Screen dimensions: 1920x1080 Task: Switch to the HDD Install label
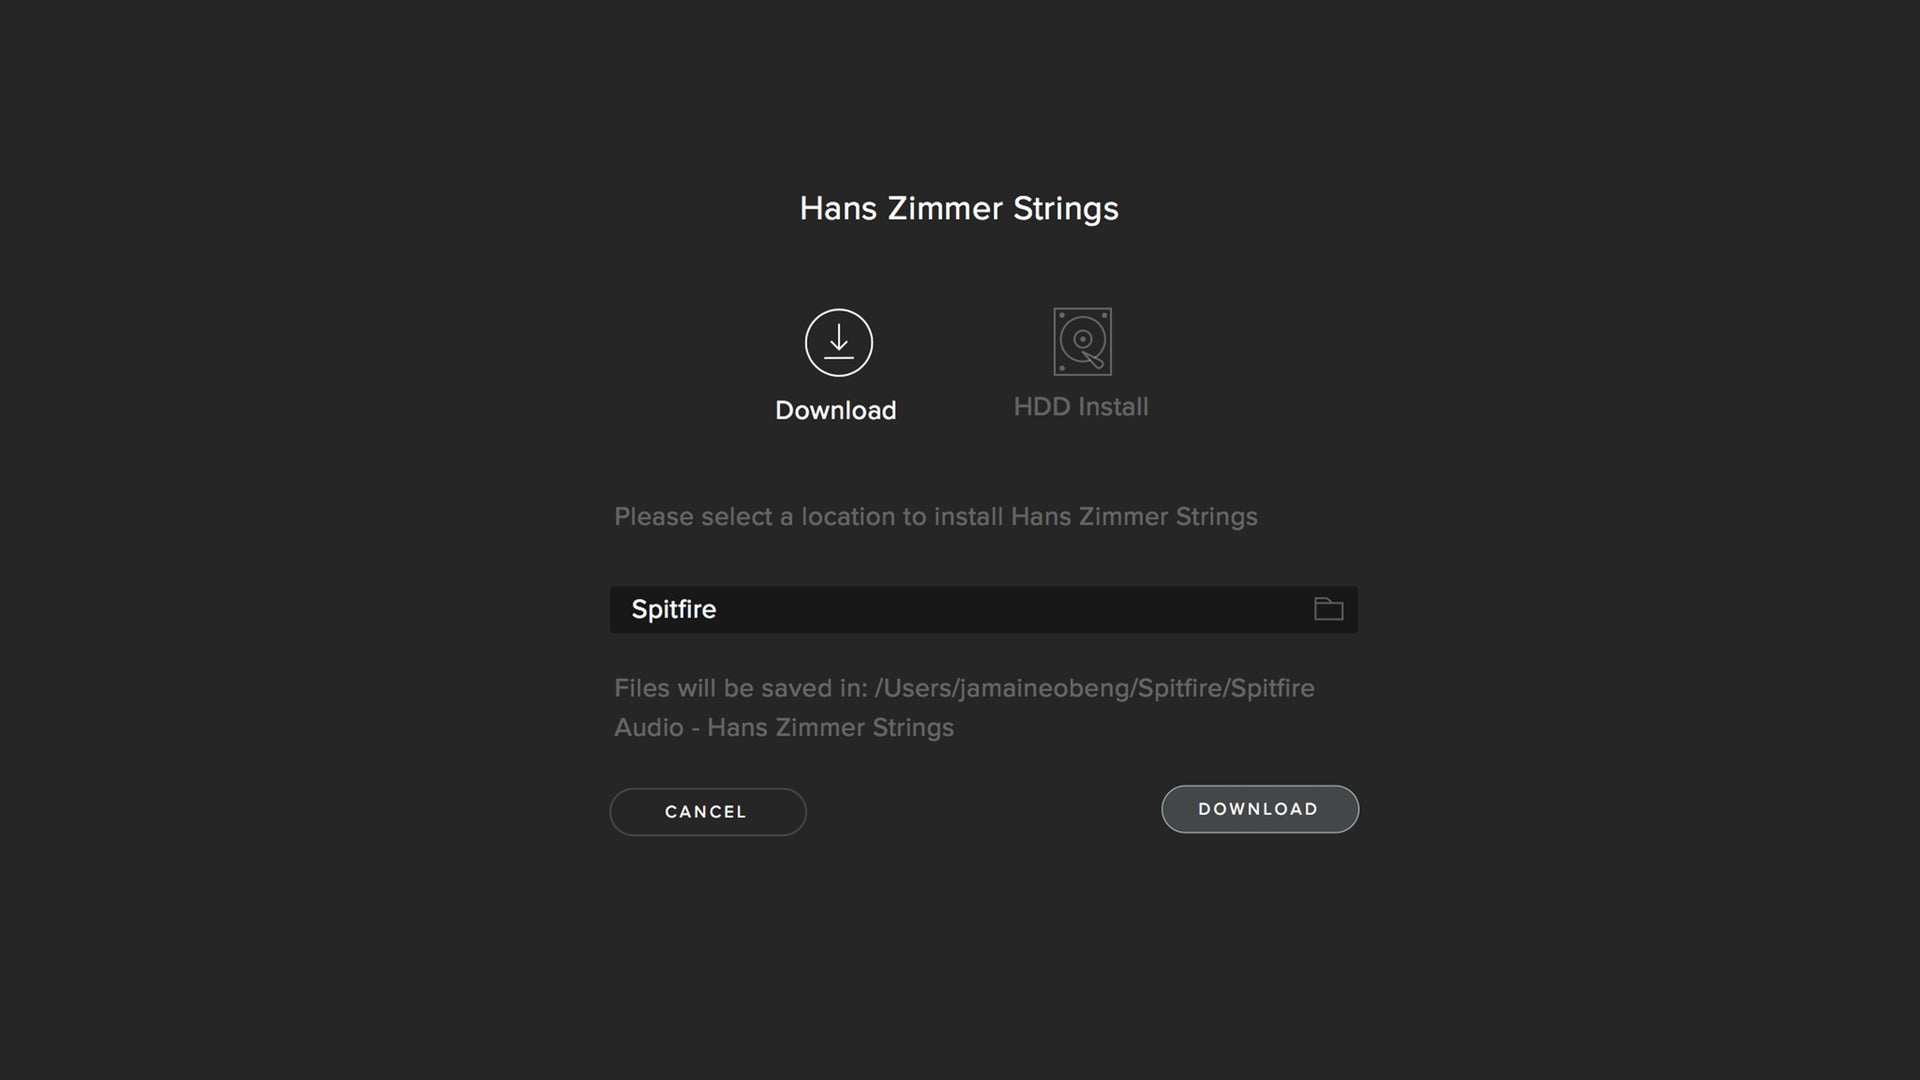1081,406
